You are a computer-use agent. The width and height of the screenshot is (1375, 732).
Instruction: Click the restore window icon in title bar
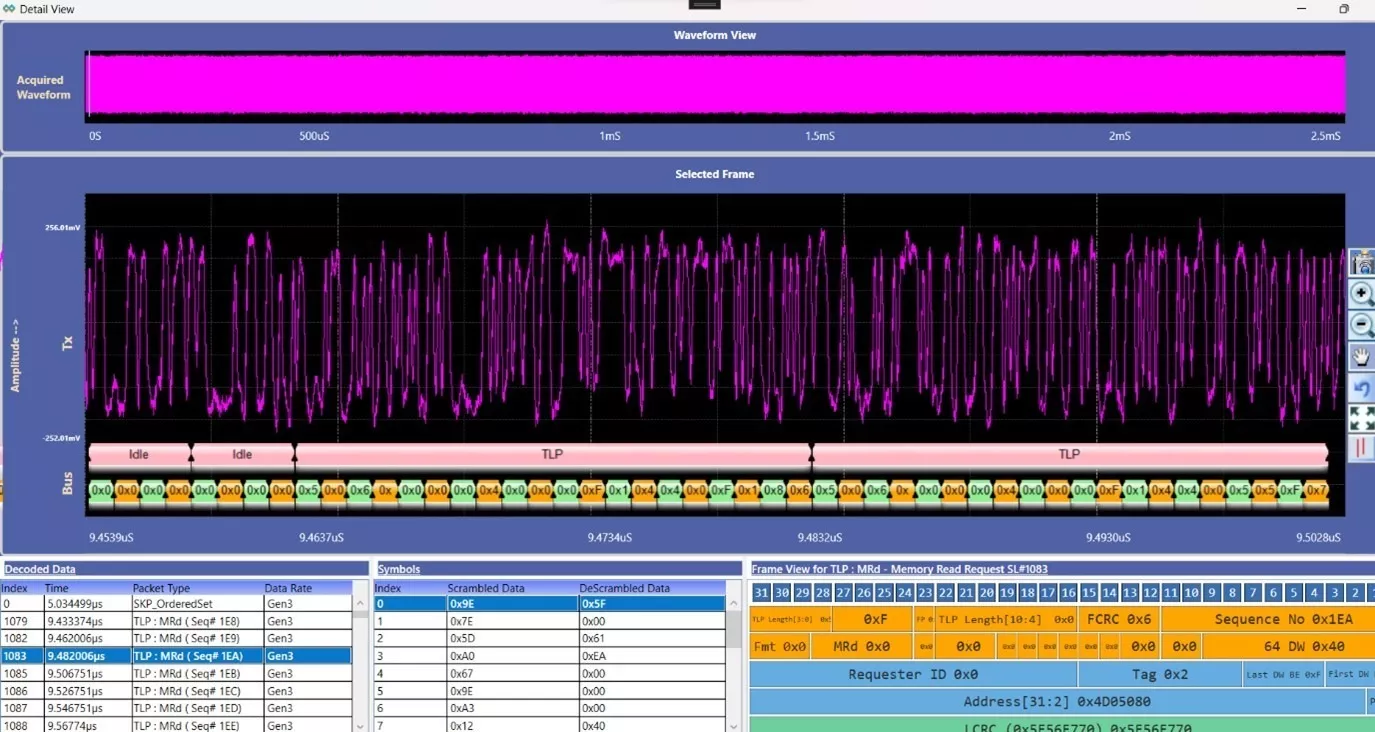pyautogui.click(x=1344, y=9)
